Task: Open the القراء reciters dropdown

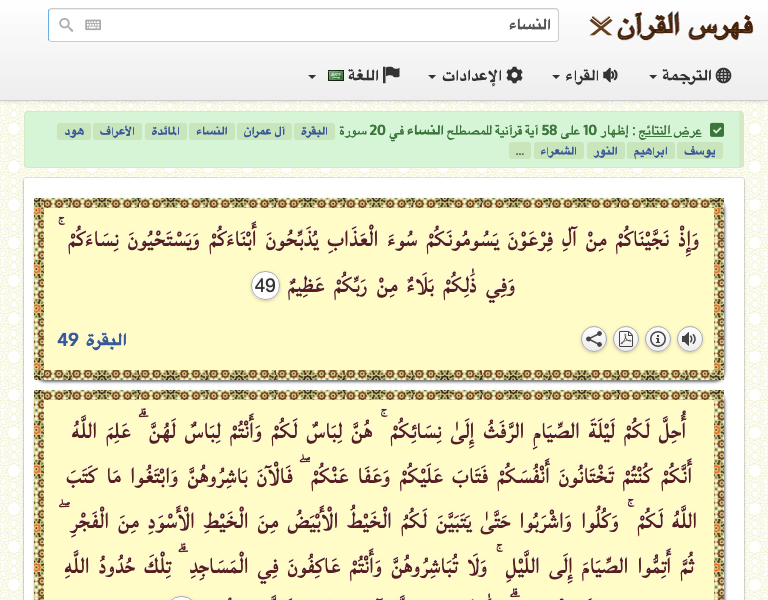Action: 585,75
